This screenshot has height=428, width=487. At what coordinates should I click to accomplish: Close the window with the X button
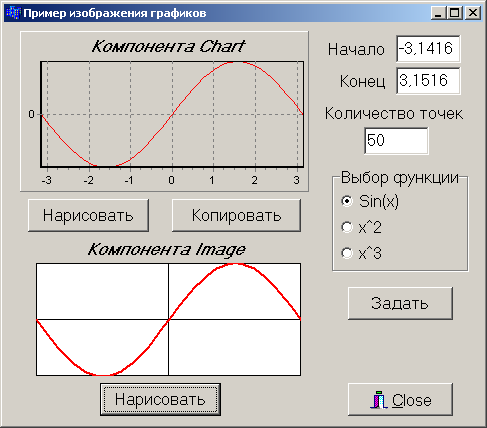click(473, 13)
